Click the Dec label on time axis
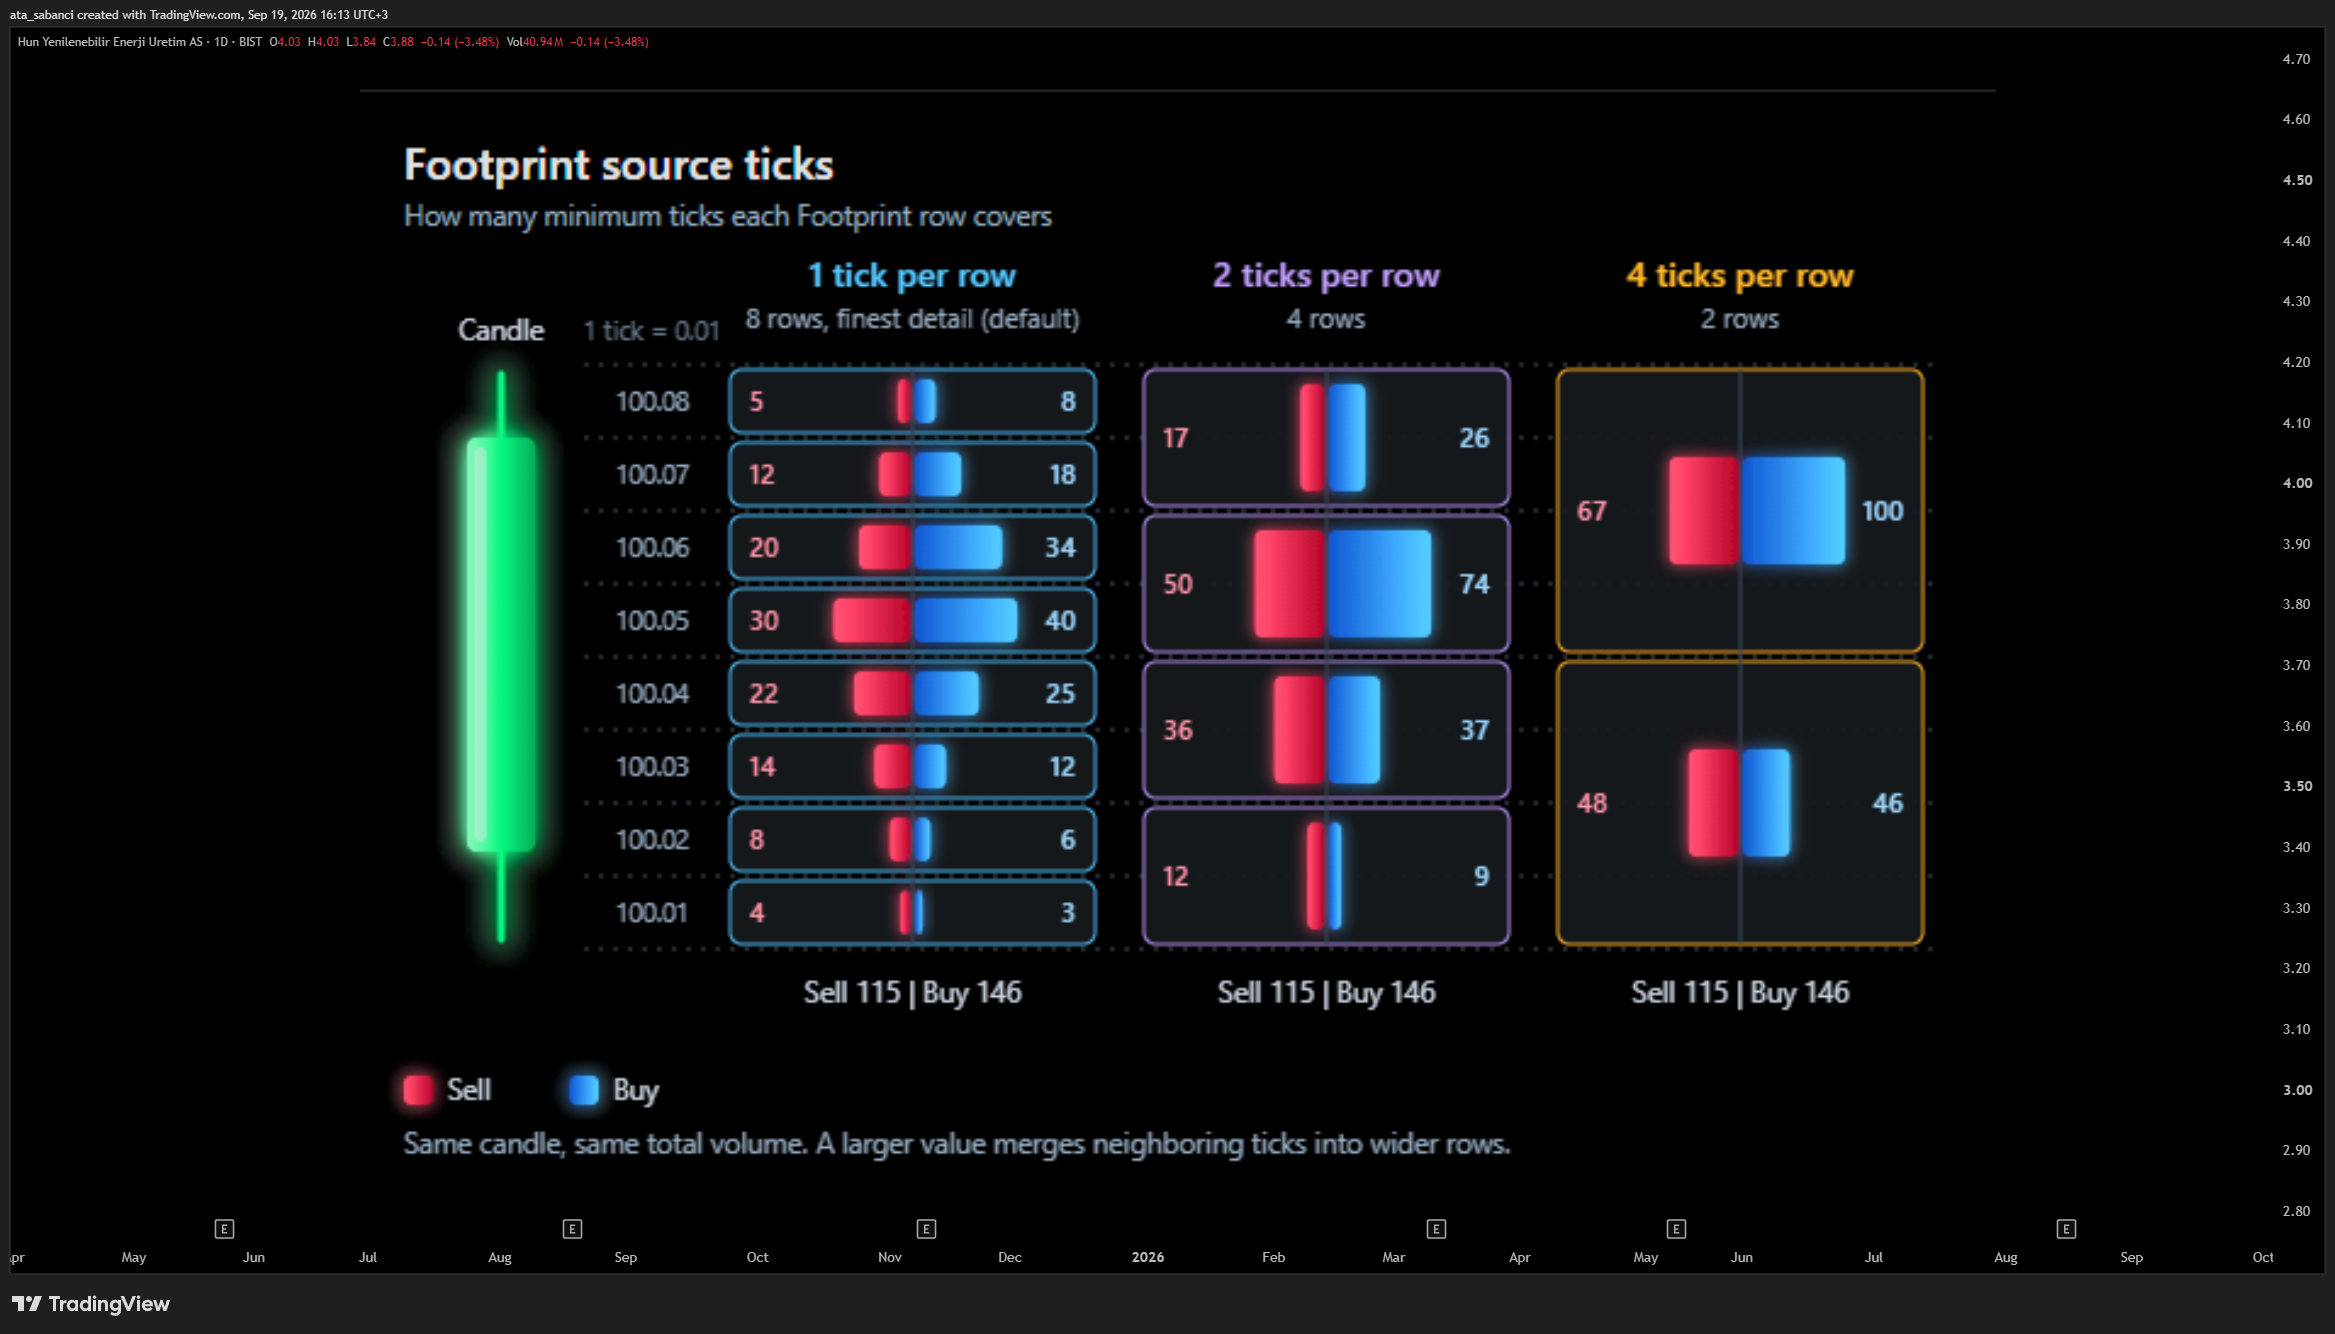The width and height of the screenshot is (2335, 1334). click(1010, 1257)
